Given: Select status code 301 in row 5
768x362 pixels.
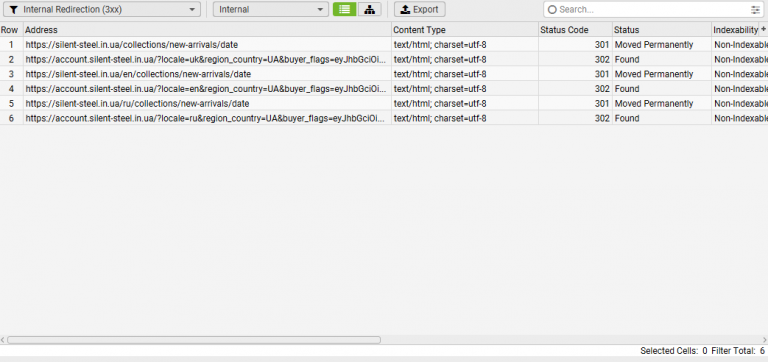Looking at the screenshot, I should pos(576,103).
